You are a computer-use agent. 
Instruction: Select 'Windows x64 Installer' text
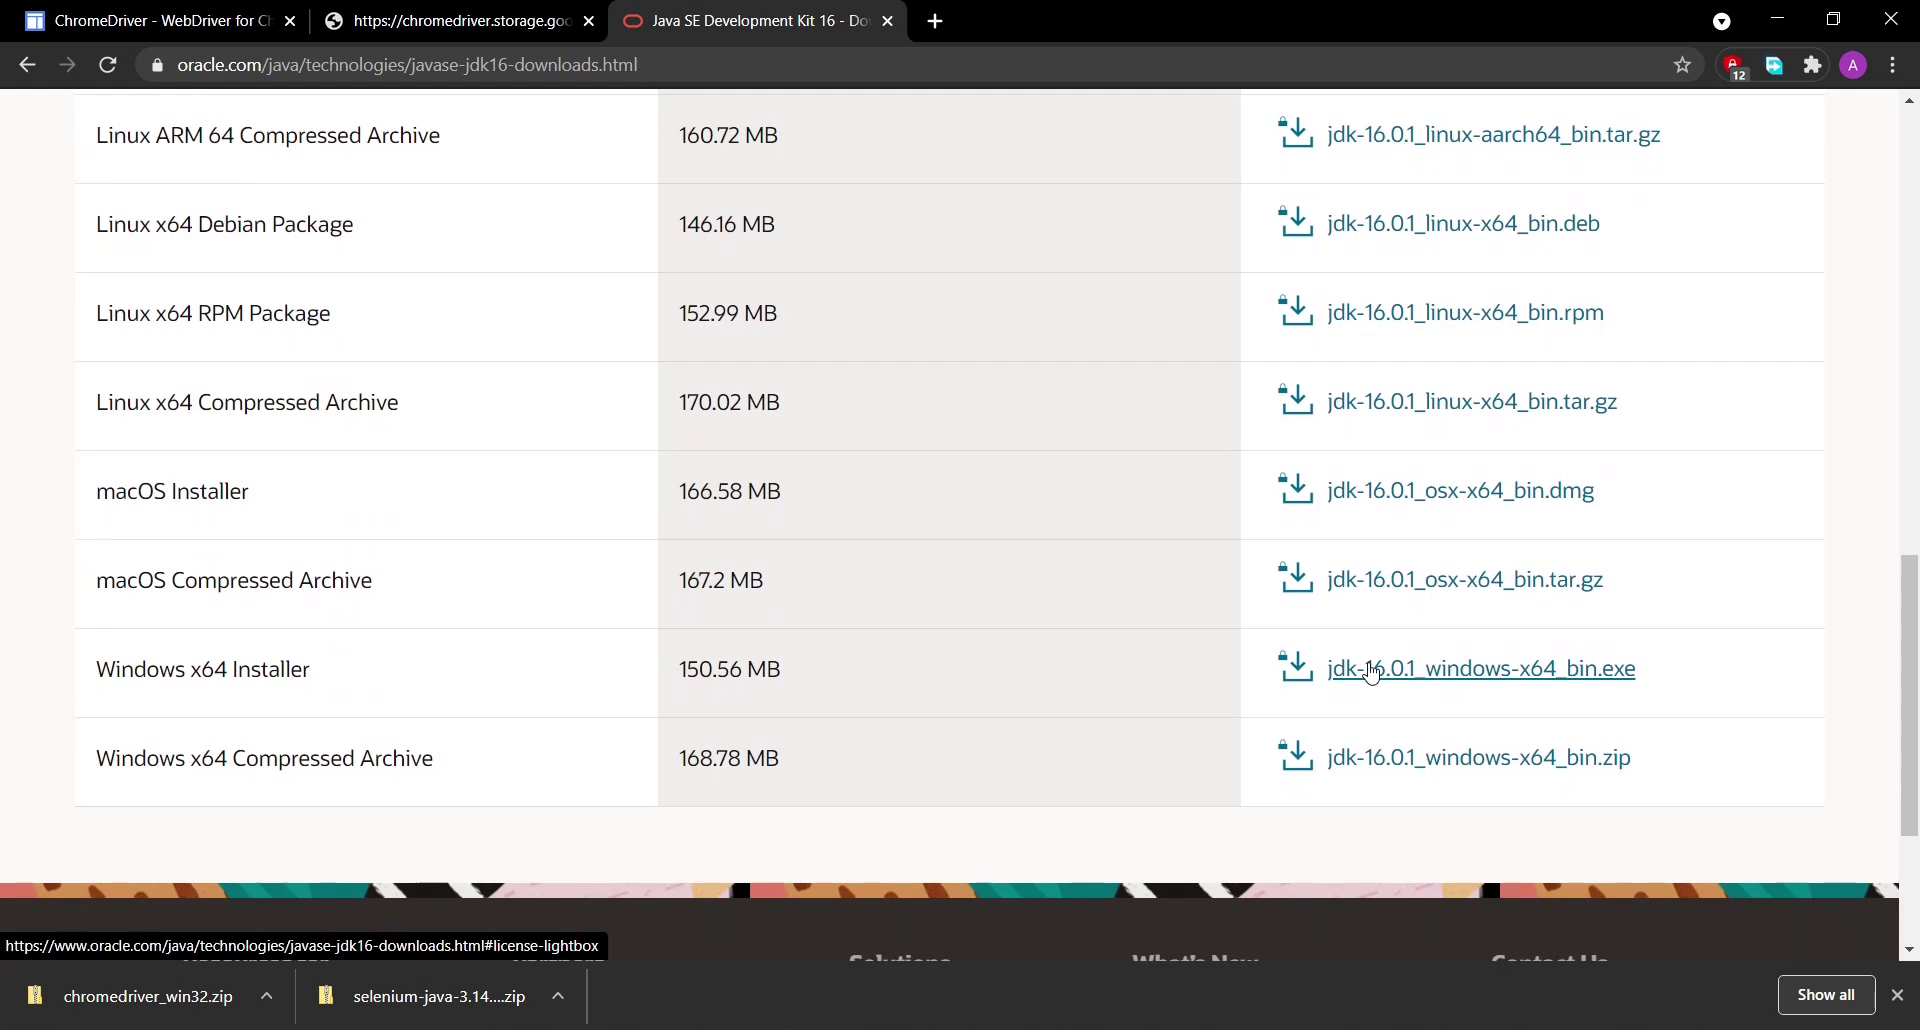tap(203, 669)
